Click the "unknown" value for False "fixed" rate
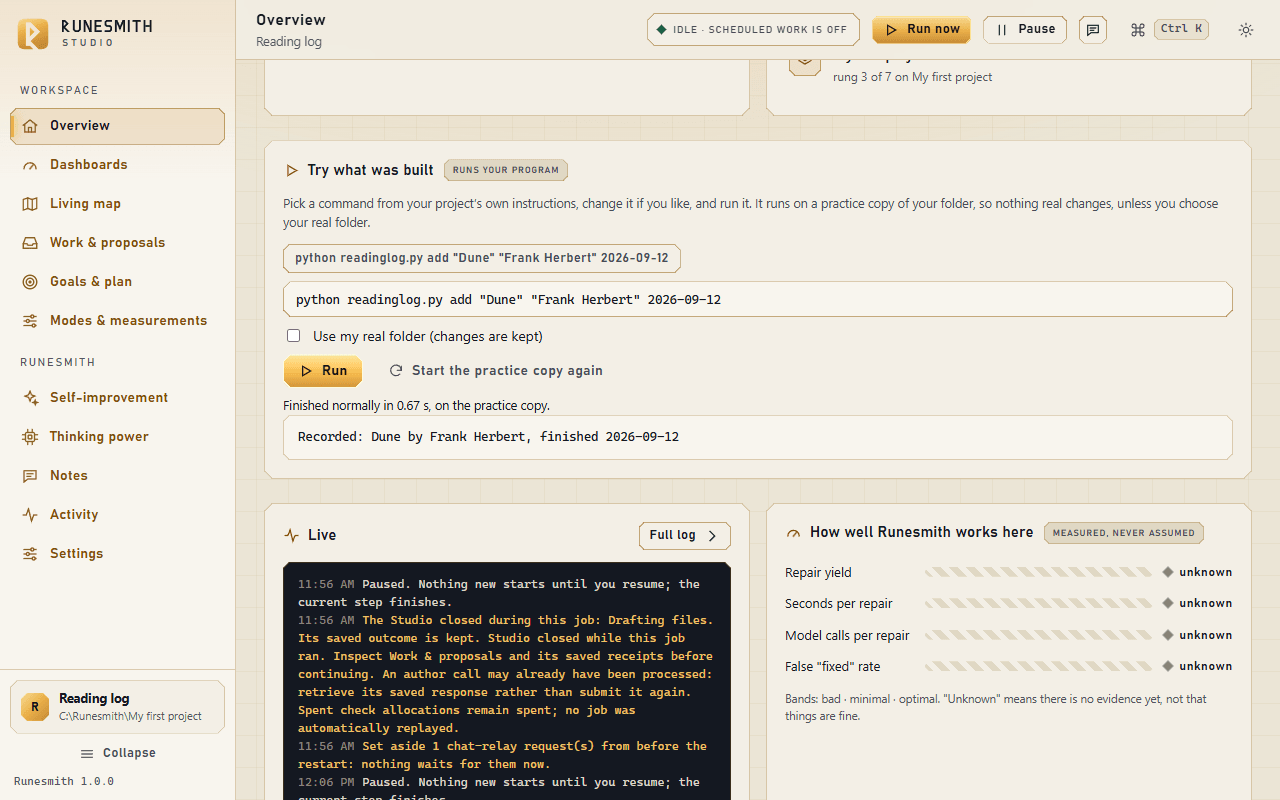The image size is (1280, 800). [x=1206, y=667]
